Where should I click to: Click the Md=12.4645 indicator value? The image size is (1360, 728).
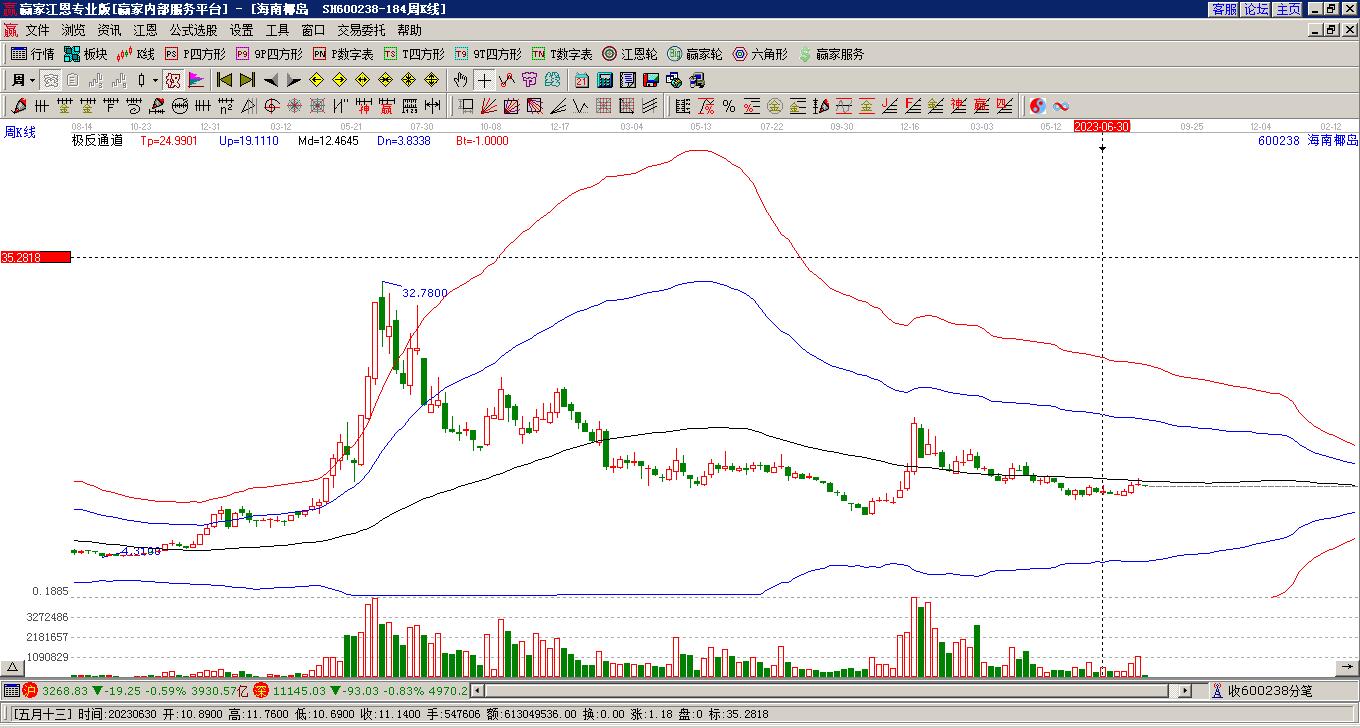coord(328,141)
